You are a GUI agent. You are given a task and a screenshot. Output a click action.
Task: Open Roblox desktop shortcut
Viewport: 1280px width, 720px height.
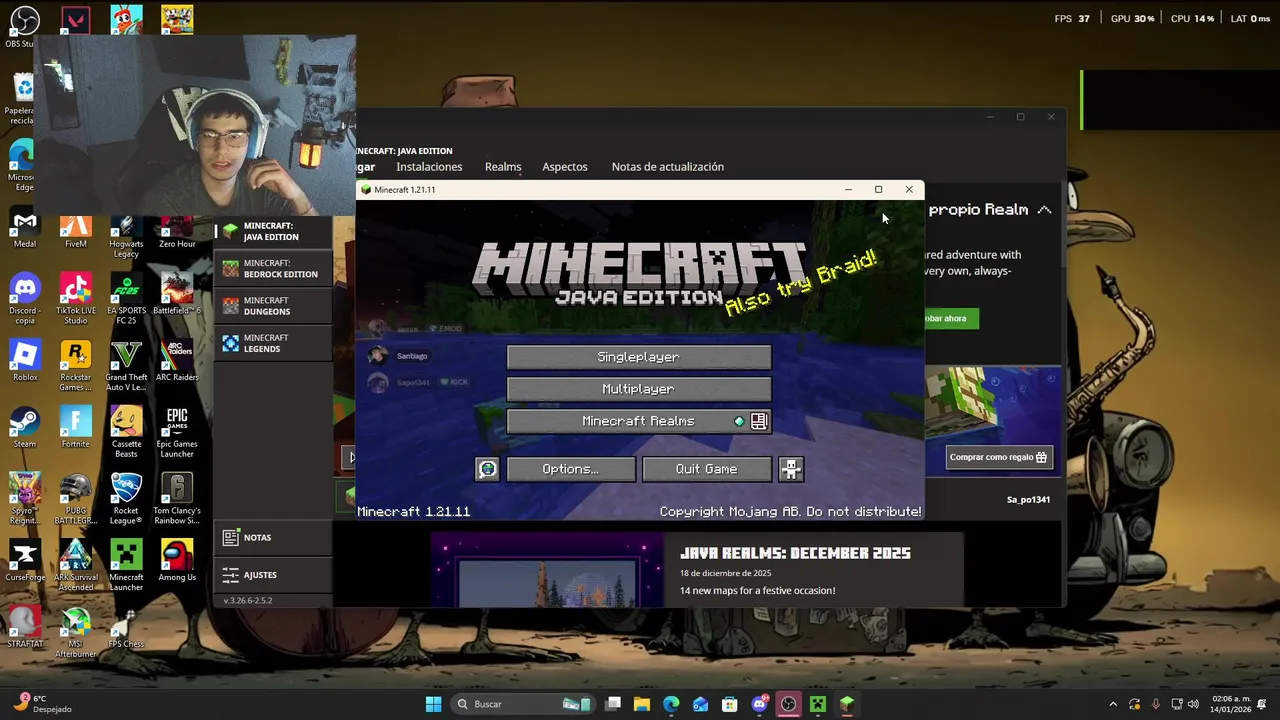[x=25, y=362]
